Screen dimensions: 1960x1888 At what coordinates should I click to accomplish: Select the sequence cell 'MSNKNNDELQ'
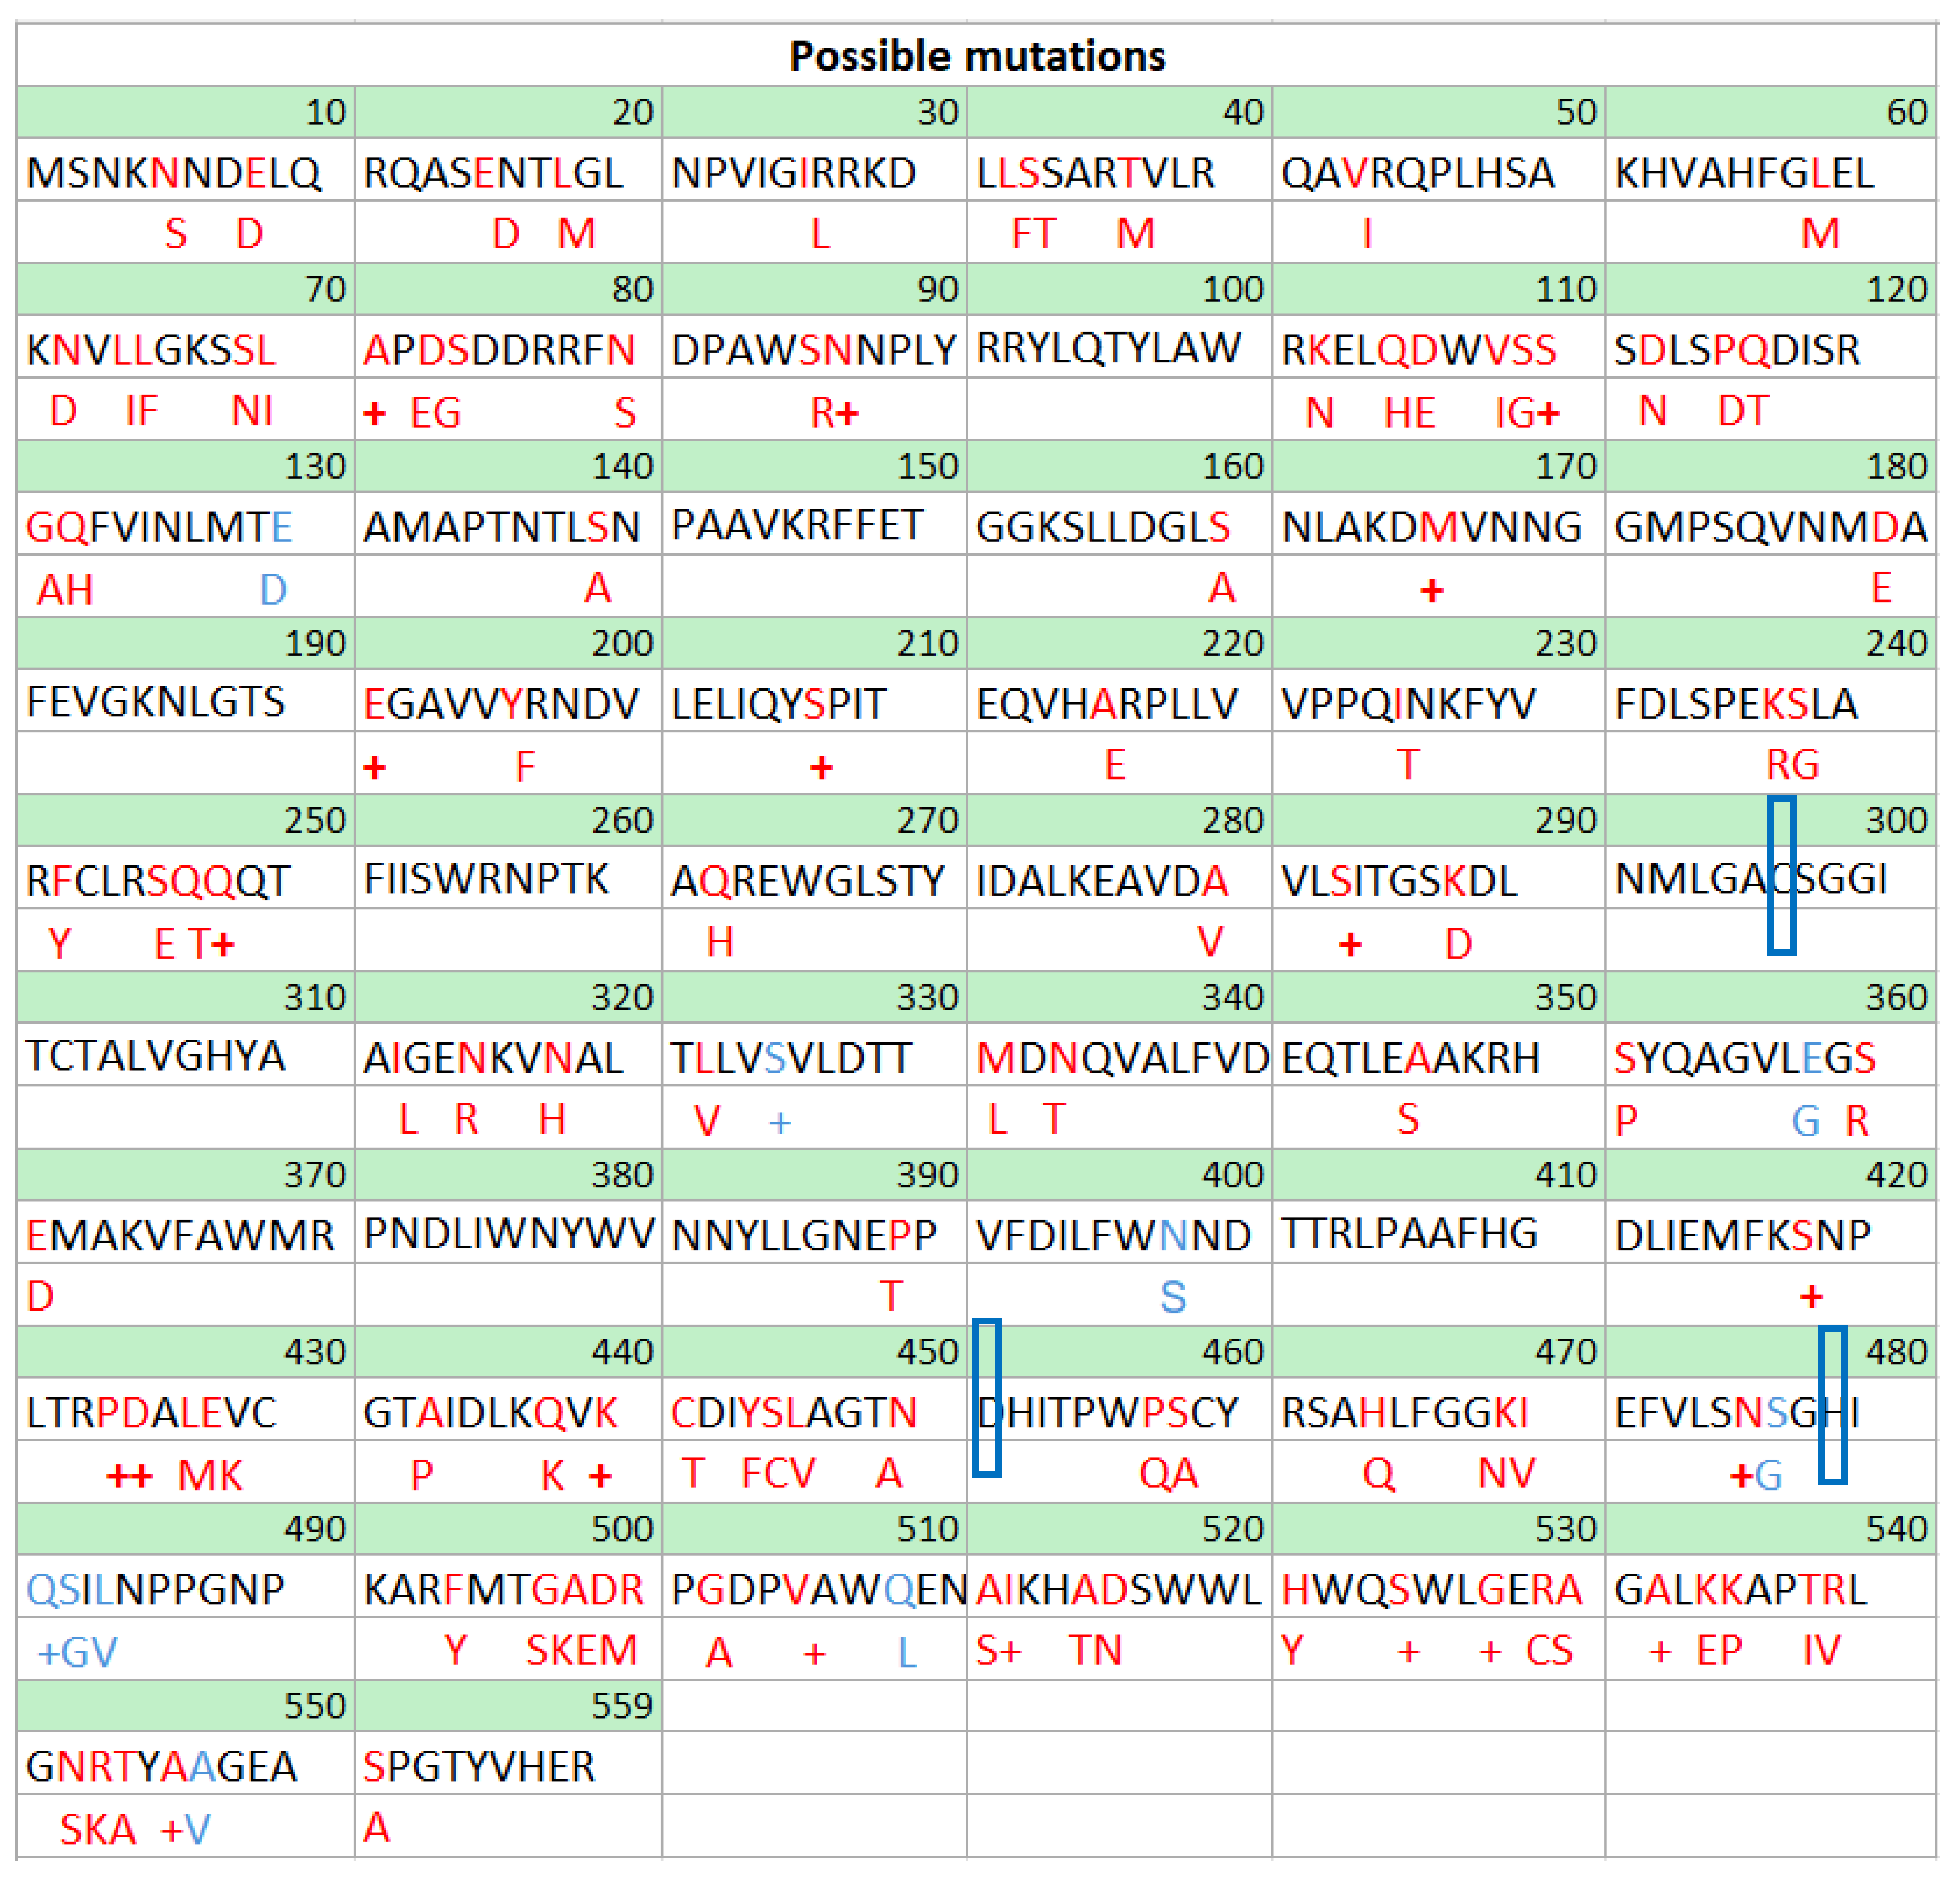pyautogui.click(x=174, y=173)
